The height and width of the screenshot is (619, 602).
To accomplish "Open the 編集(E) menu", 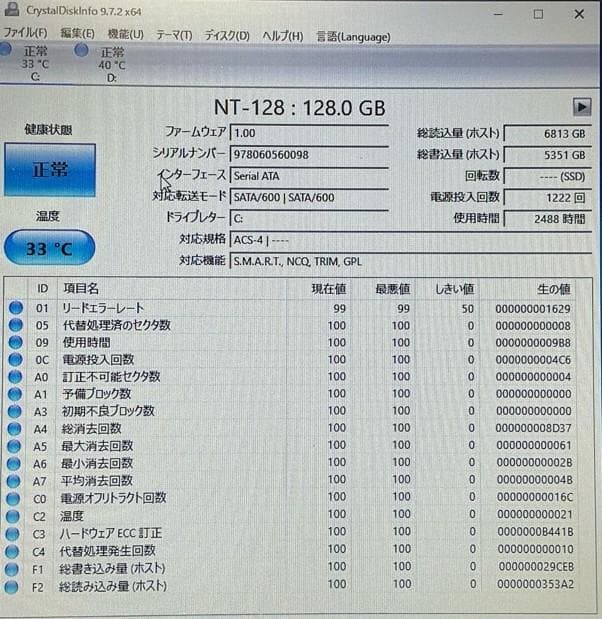I will 77,34.
